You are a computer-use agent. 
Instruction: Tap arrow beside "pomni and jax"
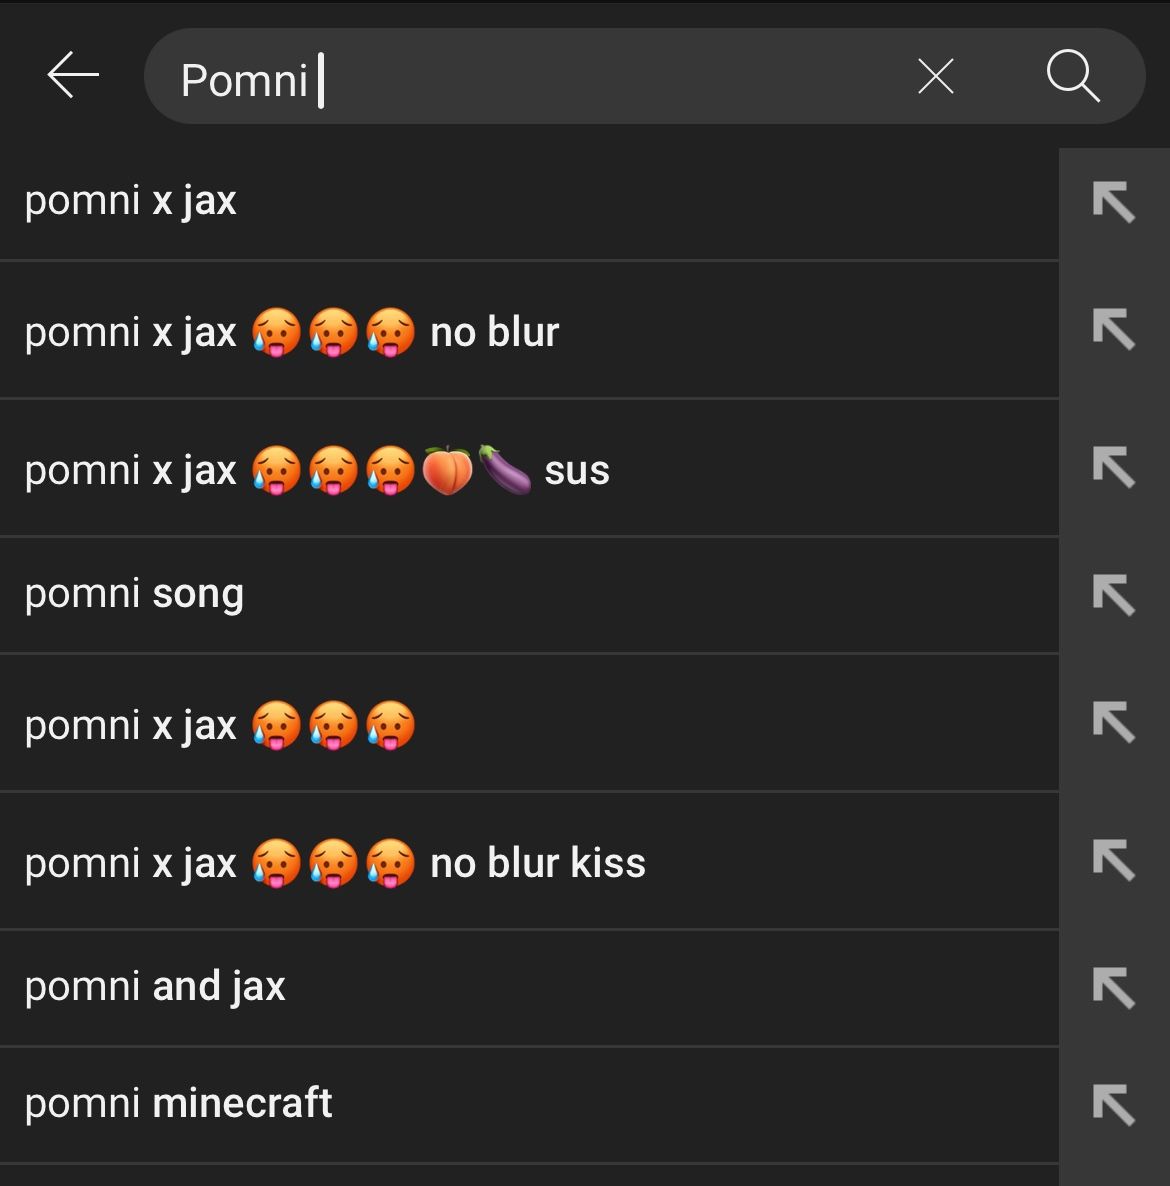coord(1113,988)
